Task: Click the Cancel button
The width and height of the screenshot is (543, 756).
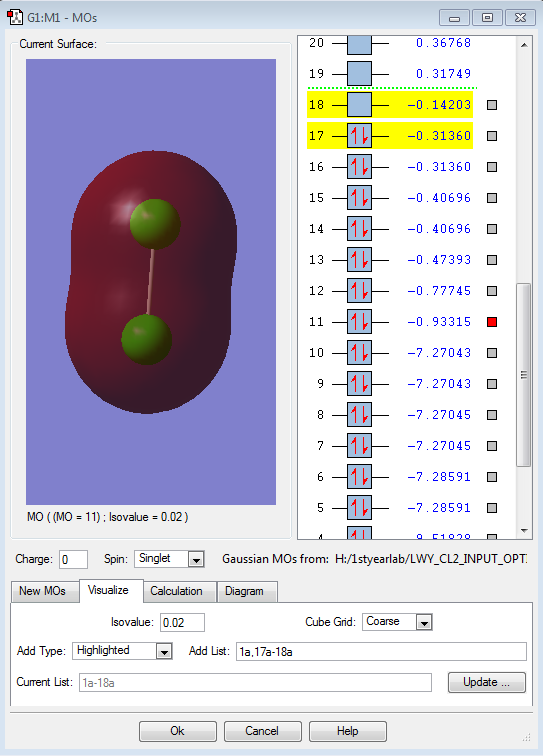Action: [262, 731]
